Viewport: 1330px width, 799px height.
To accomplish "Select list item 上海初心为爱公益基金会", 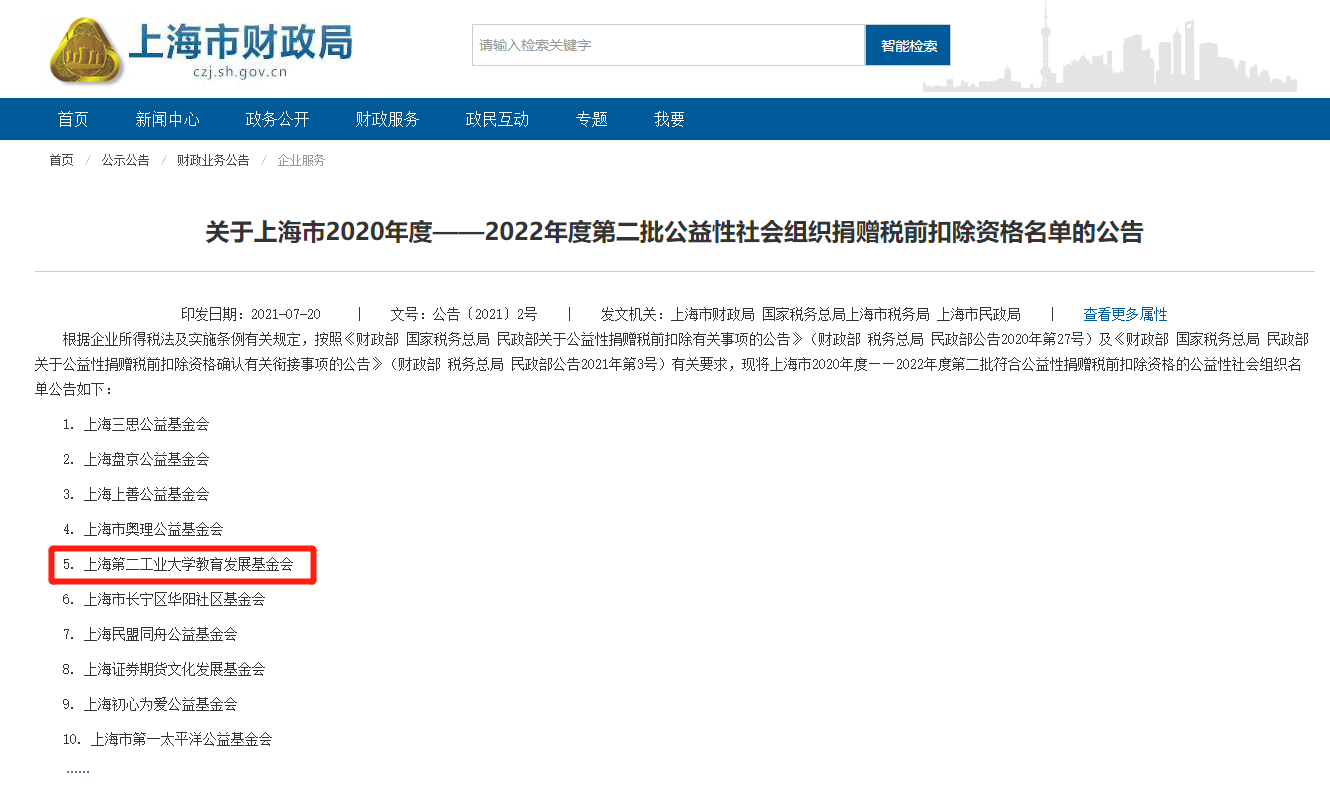I will 160,704.
